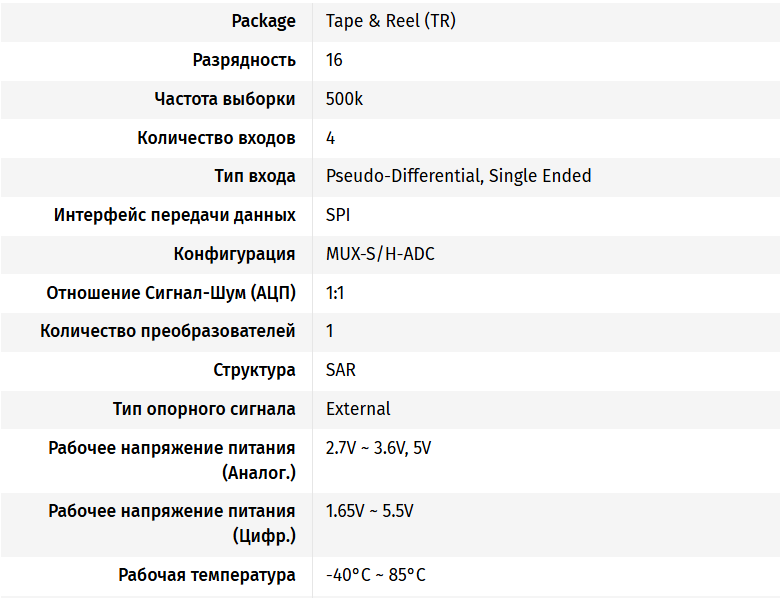Image resolution: width=780 pixels, height=598 pixels.
Task: Select the "External" reference type value
Action: tap(358, 409)
